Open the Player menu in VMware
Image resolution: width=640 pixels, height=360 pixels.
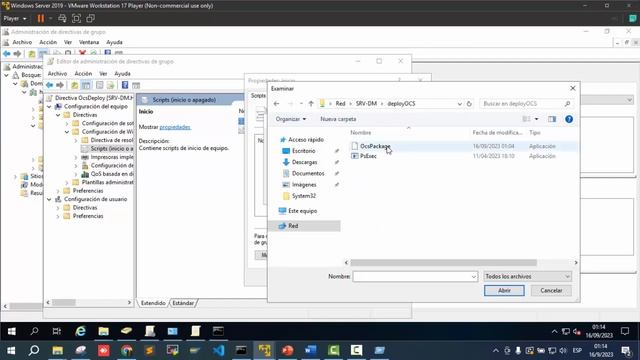15,18
